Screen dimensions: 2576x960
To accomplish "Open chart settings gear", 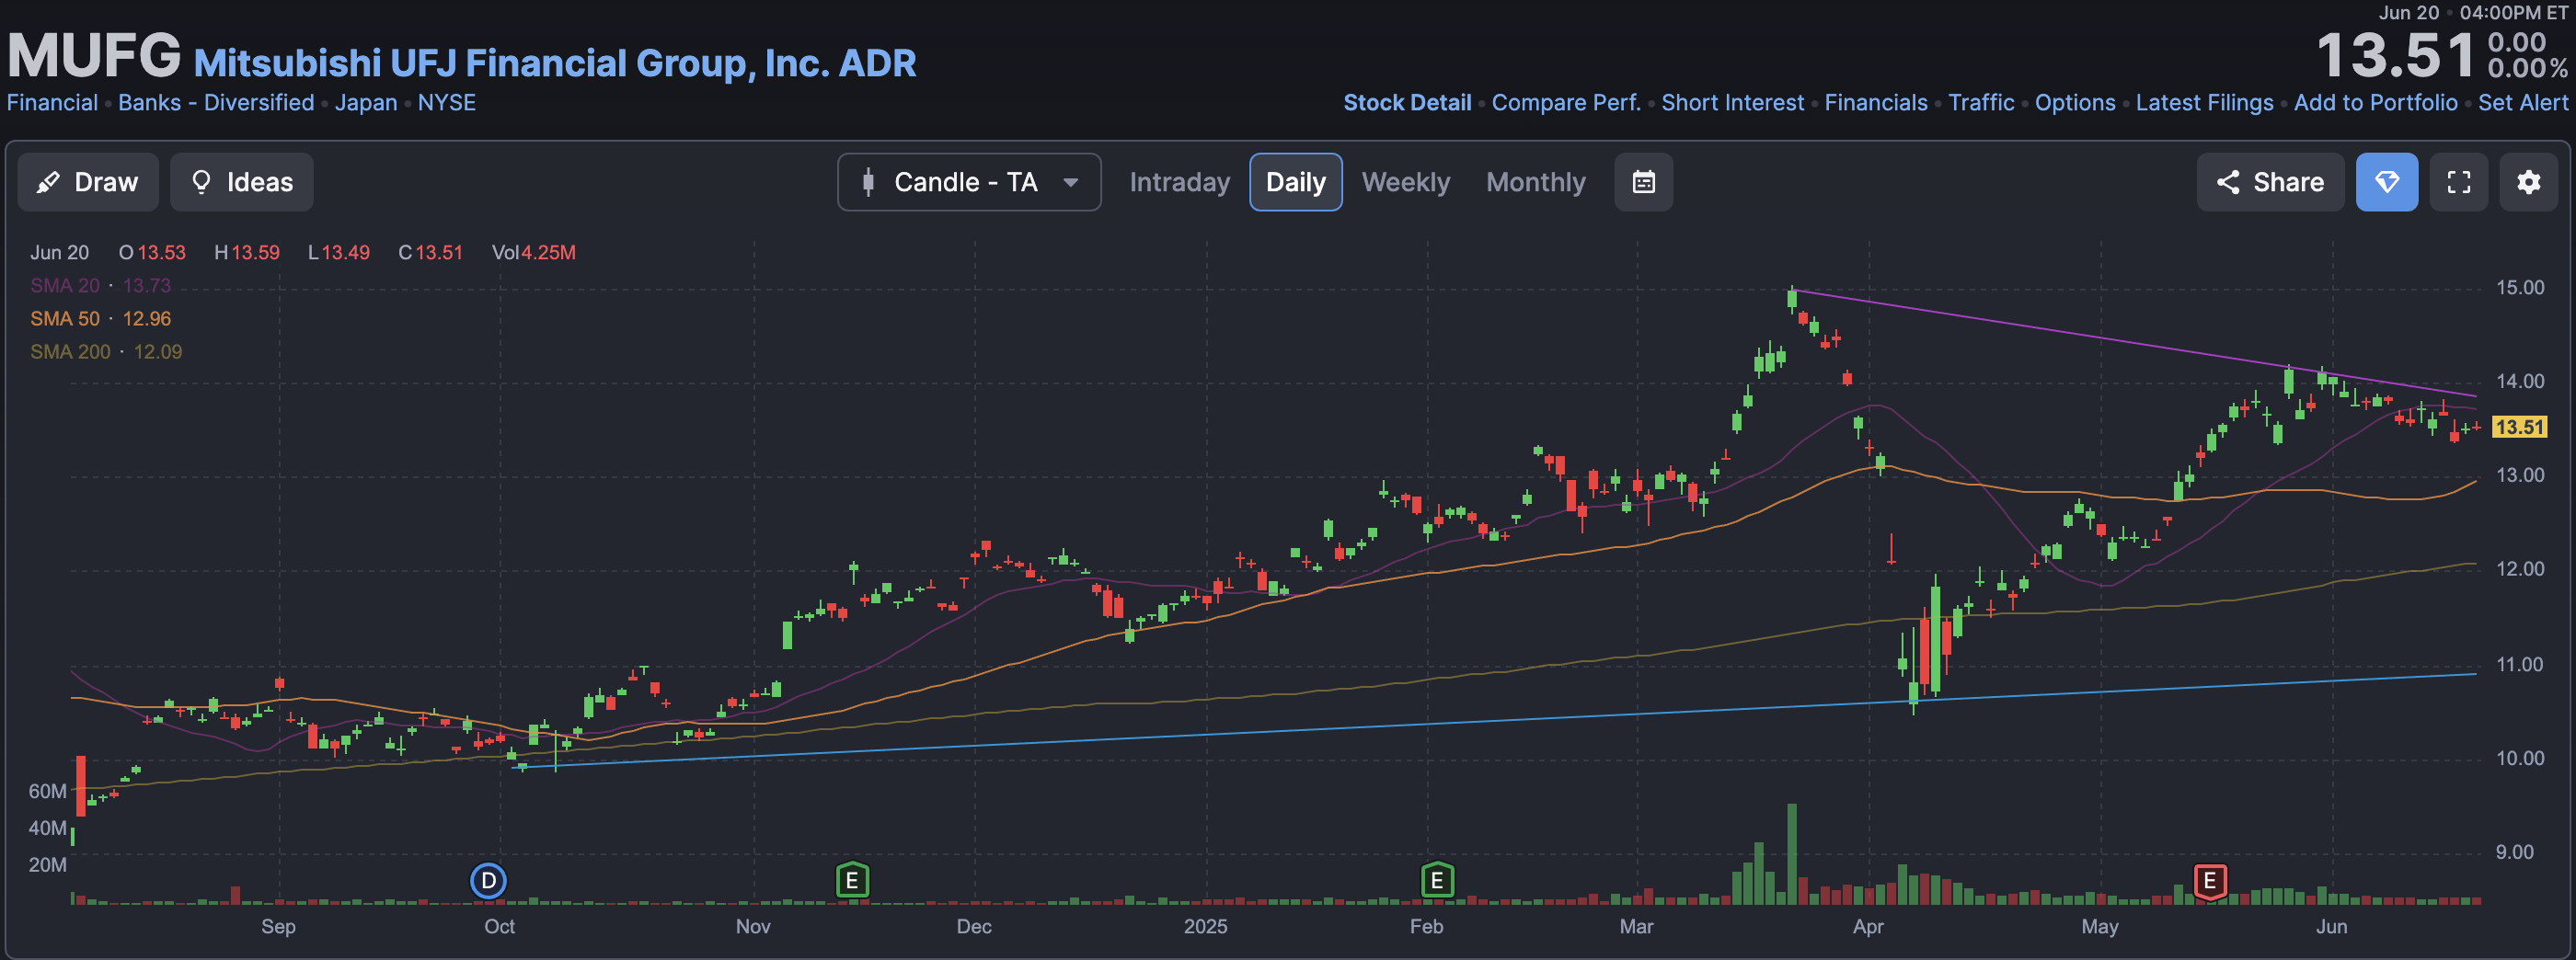I will (x=2529, y=182).
